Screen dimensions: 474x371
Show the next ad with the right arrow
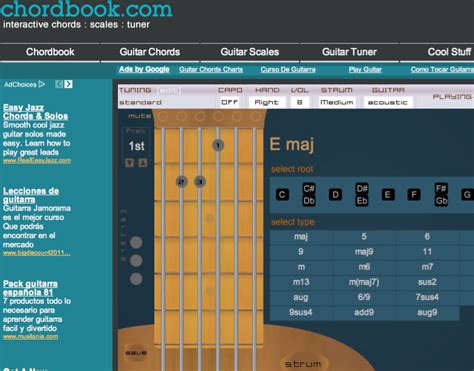[68, 84]
